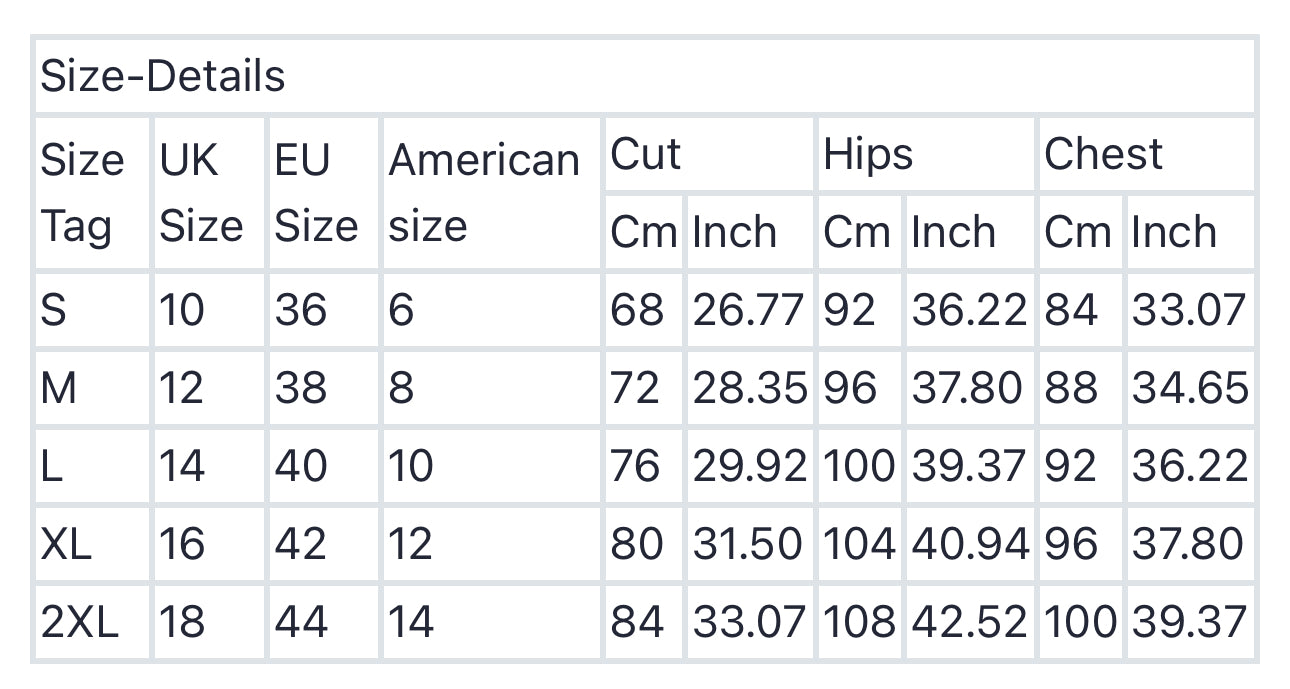Click the Hips header cell
The width and height of the screenshot is (1290, 689).
click(868, 155)
